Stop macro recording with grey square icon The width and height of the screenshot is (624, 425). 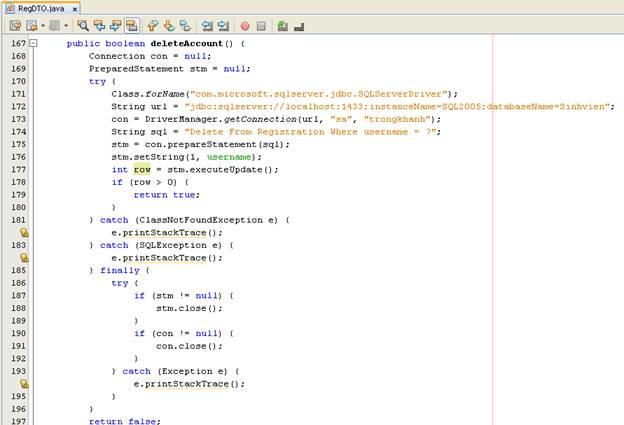[x=261, y=26]
